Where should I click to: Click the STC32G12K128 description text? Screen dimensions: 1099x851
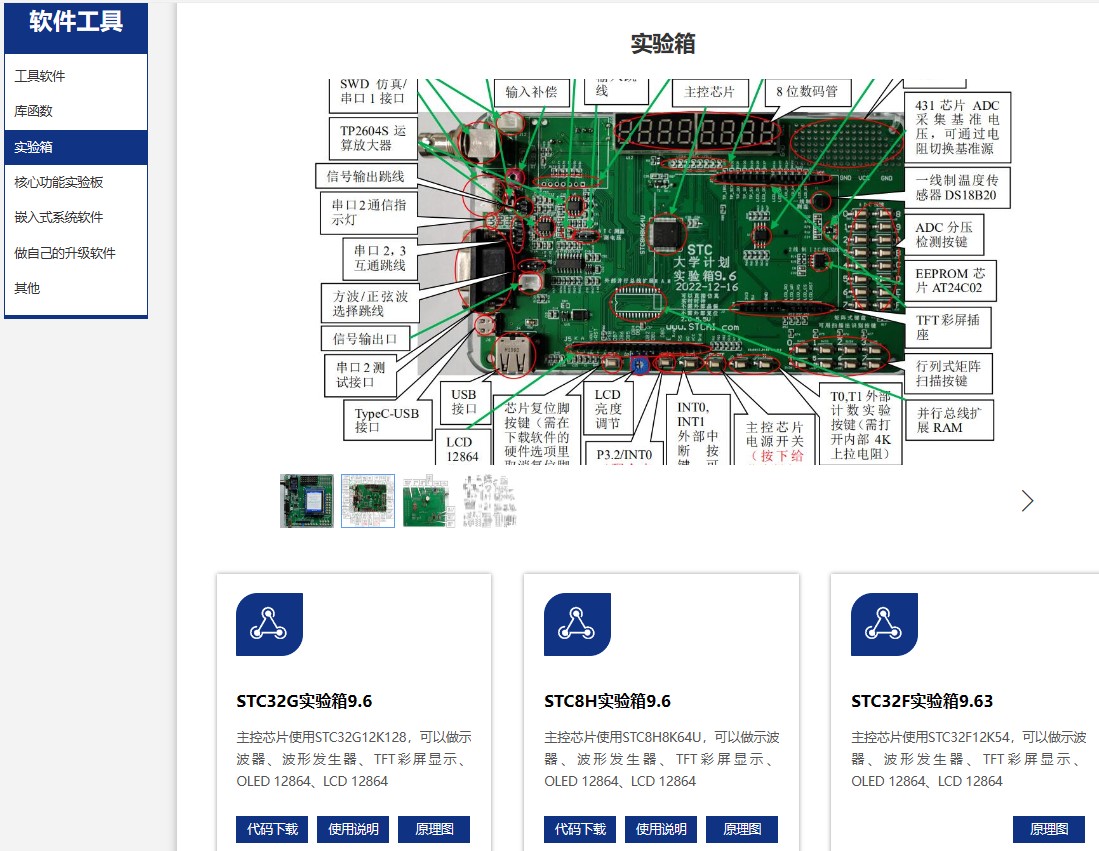(x=354, y=759)
